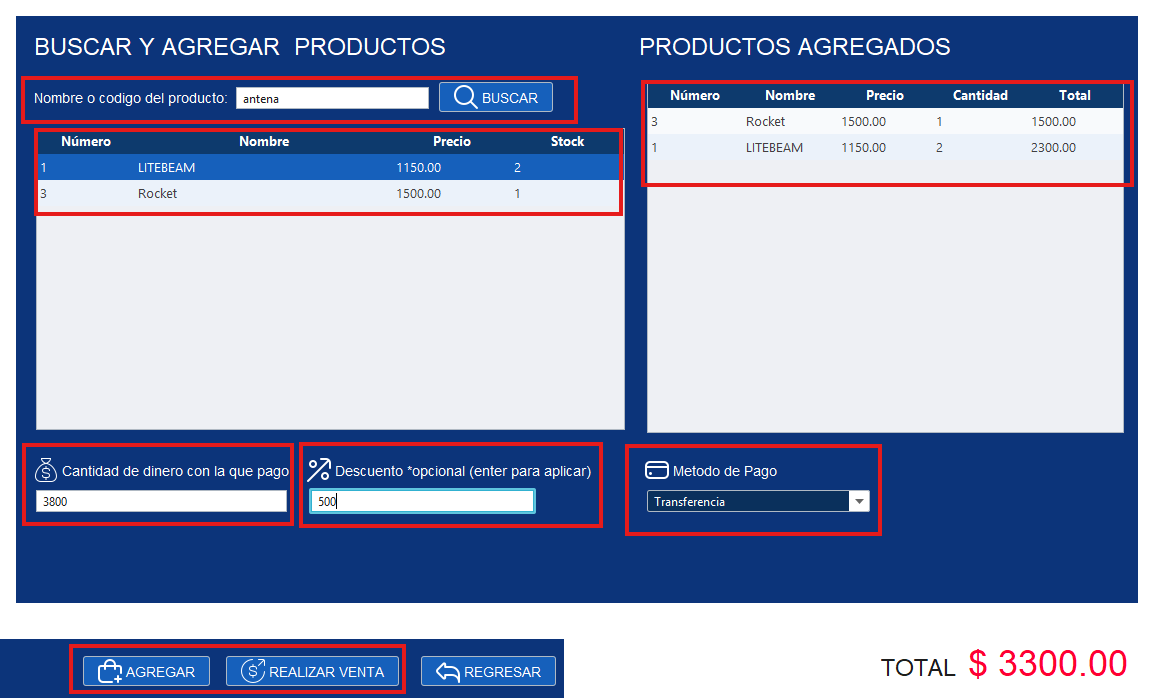1174x698 pixels.
Task: Click the discount field showing 500
Action: click(422, 500)
